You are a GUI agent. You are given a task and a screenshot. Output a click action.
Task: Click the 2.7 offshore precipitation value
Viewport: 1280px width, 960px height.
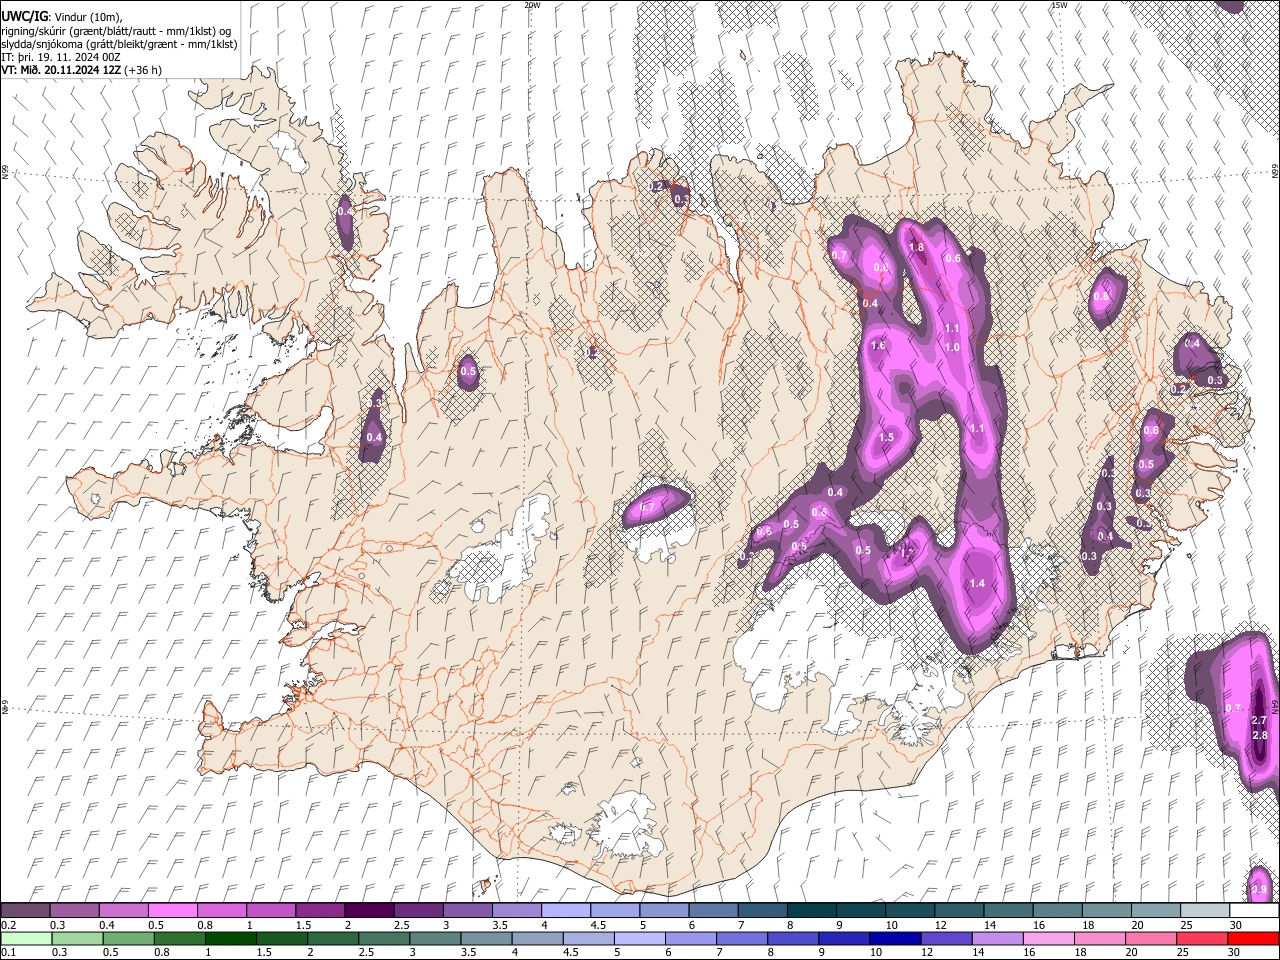1259,720
